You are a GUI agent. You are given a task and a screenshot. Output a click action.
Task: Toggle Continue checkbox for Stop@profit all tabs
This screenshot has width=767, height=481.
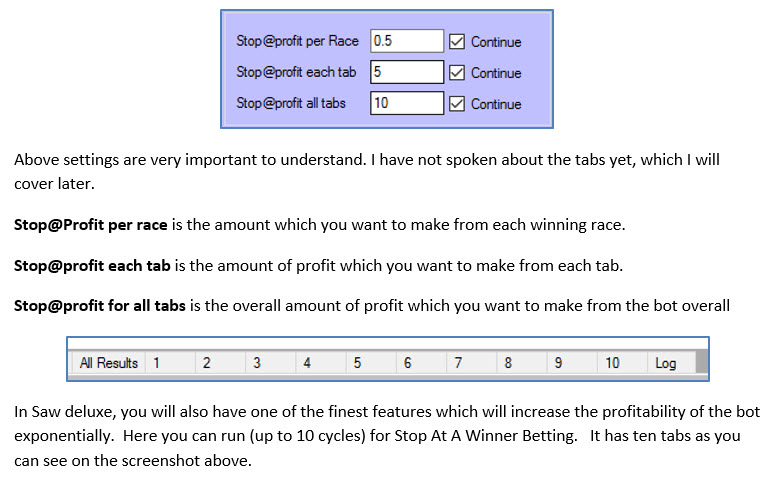pyautogui.click(x=457, y=104)
